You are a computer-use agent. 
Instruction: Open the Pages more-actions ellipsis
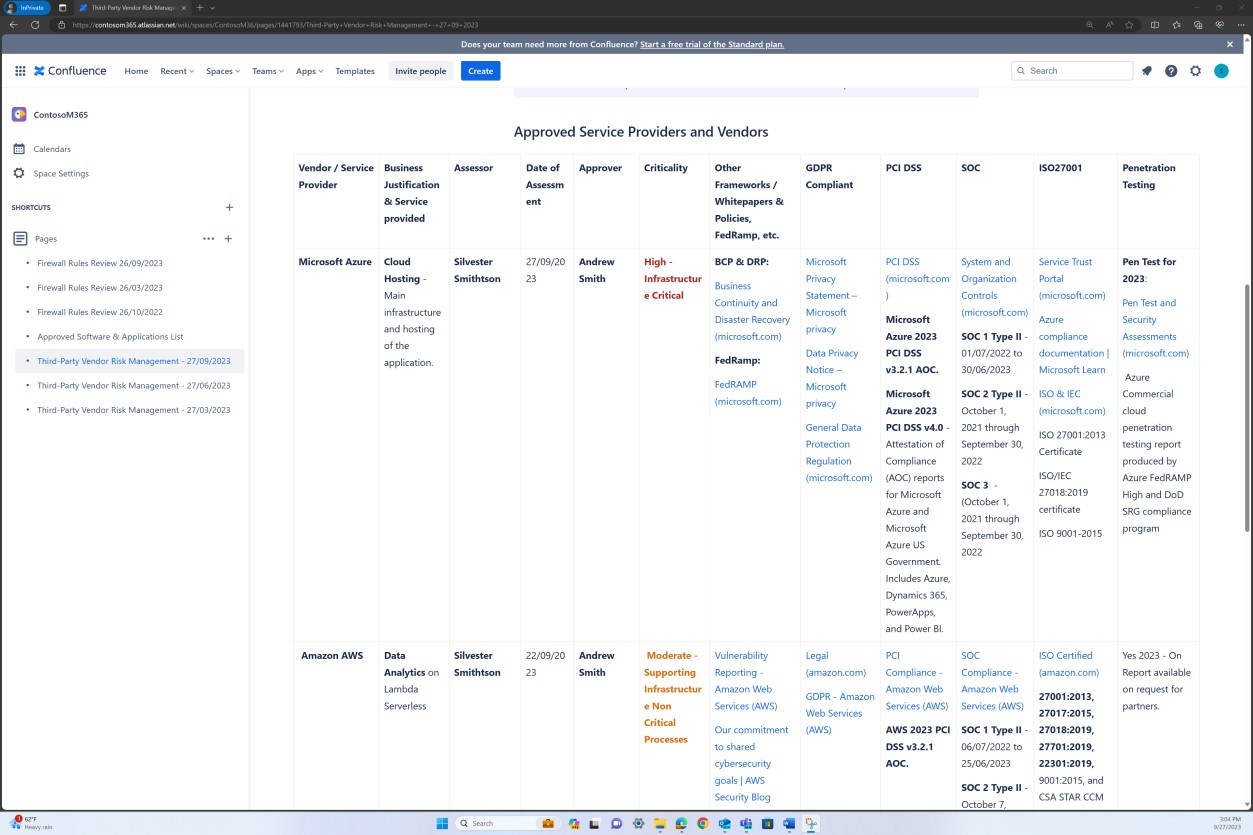(208, 238)
